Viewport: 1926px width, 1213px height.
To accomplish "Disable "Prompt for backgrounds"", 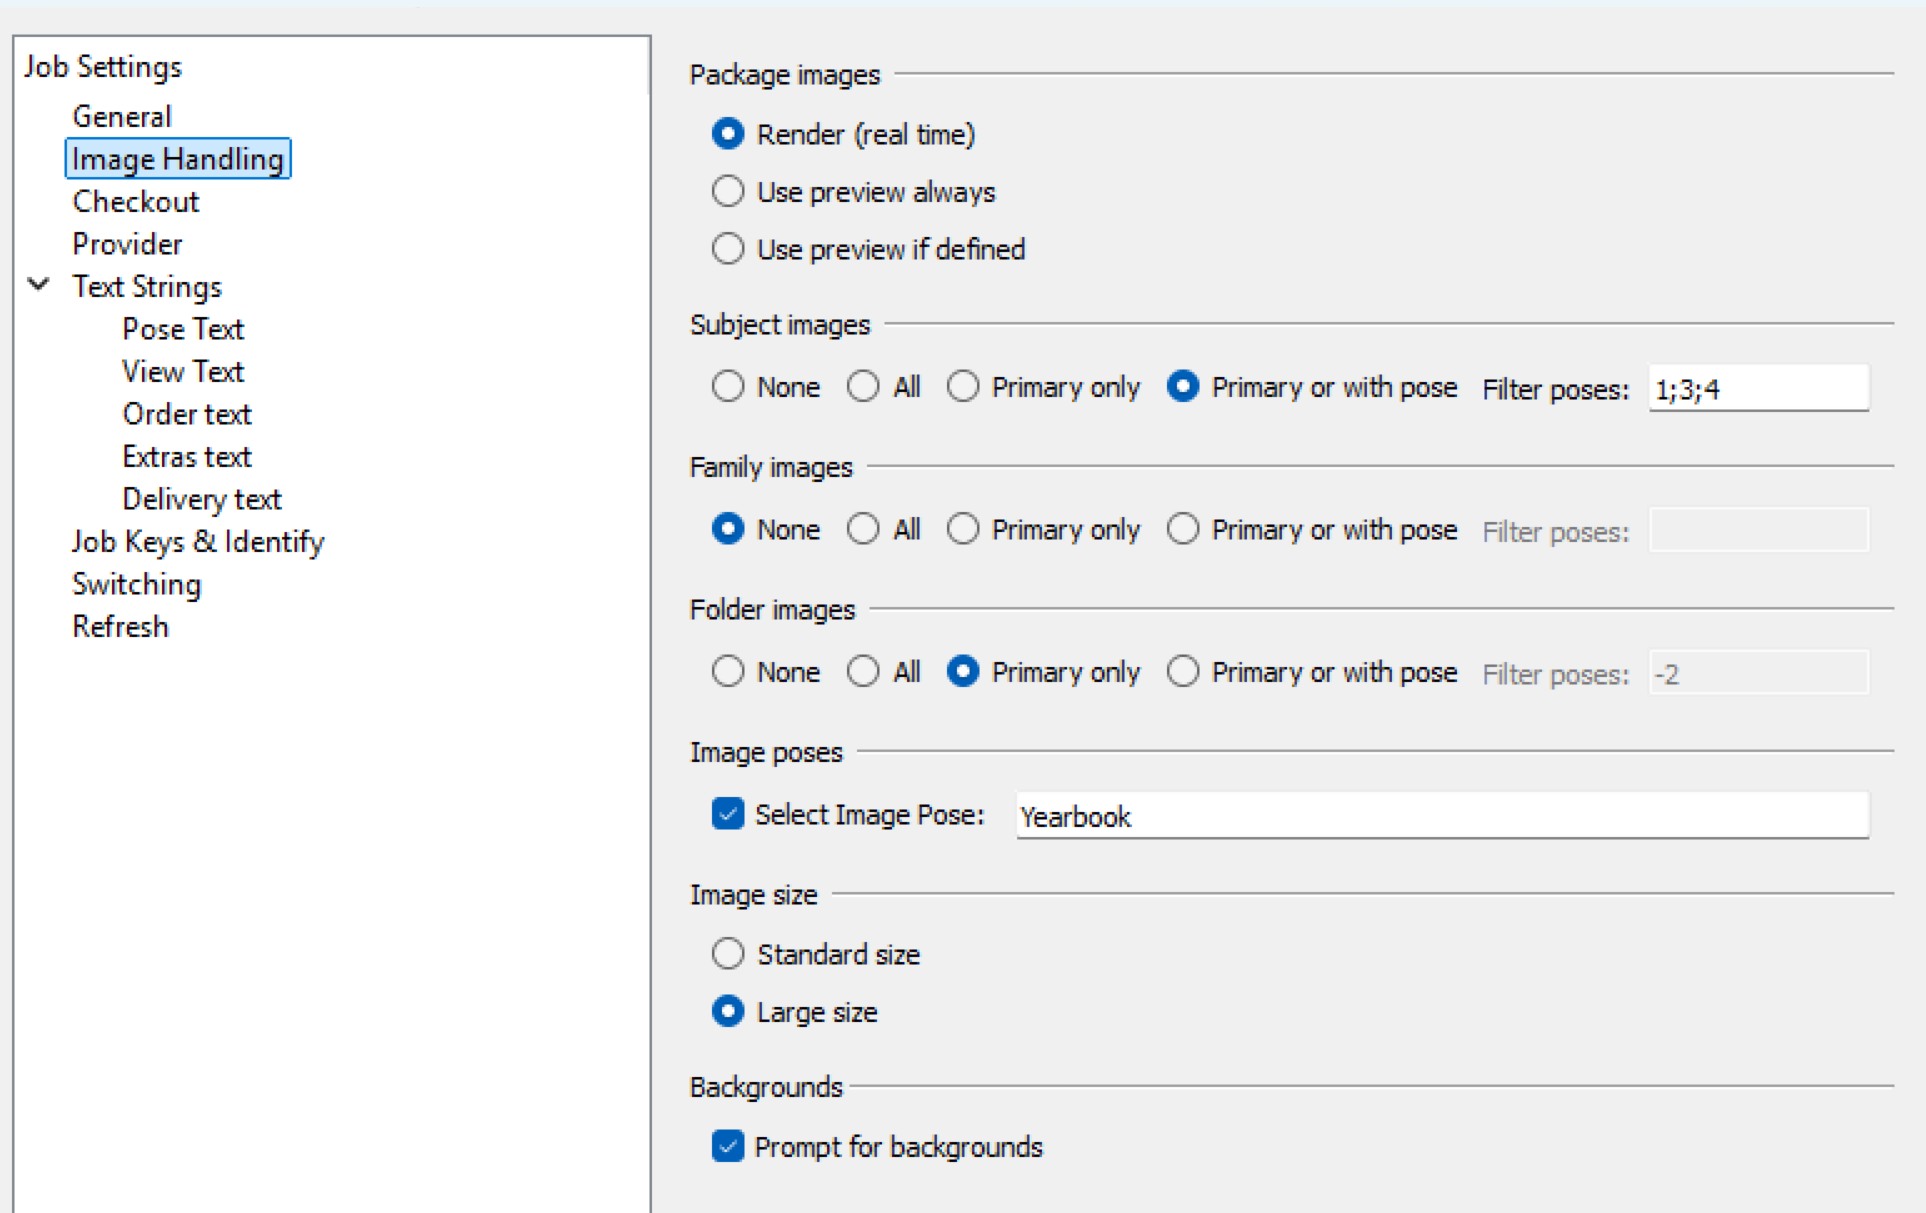I will point(727,1147).
